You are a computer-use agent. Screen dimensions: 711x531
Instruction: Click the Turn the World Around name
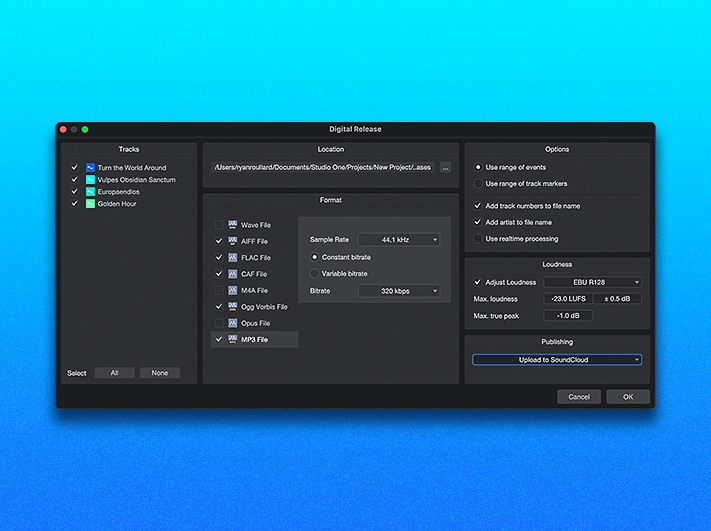point(132,168)
